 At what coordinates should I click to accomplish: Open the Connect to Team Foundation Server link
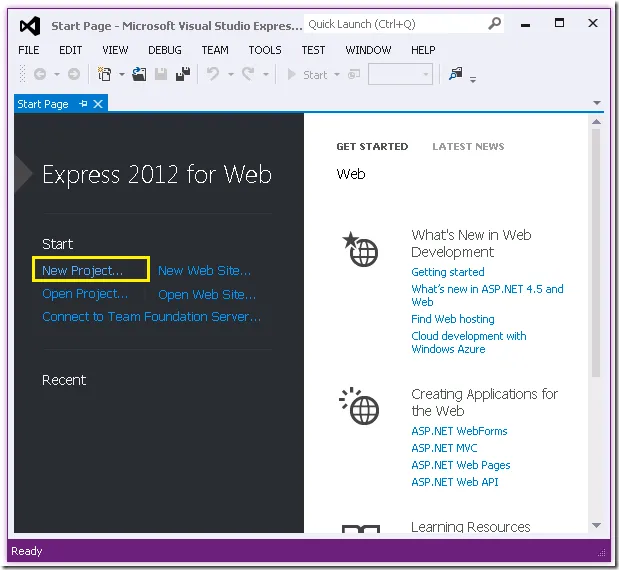pyautogui.click(x=151, y=317)
